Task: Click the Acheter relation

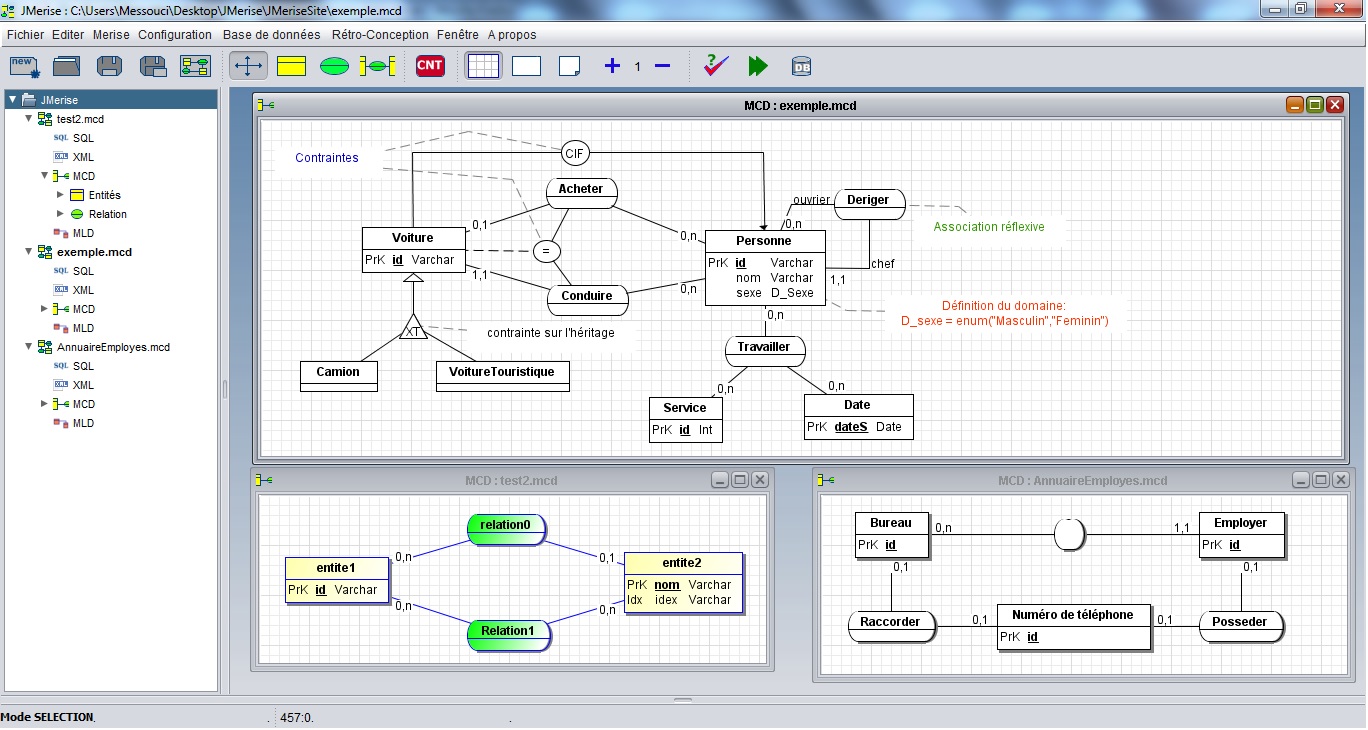Action: (581, 193)
